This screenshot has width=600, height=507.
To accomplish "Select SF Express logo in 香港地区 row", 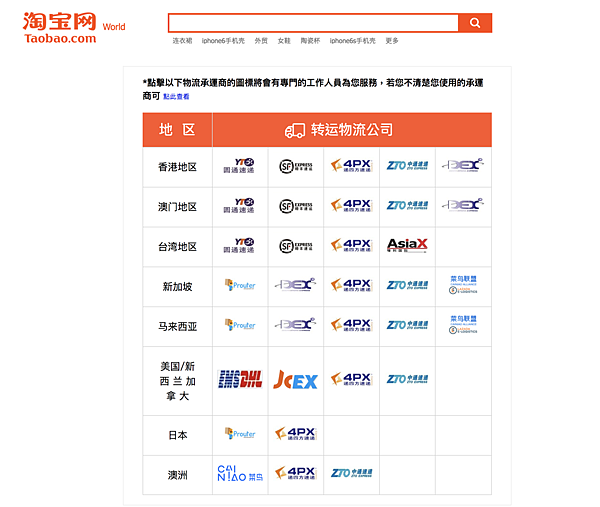I will pos(295,166).
